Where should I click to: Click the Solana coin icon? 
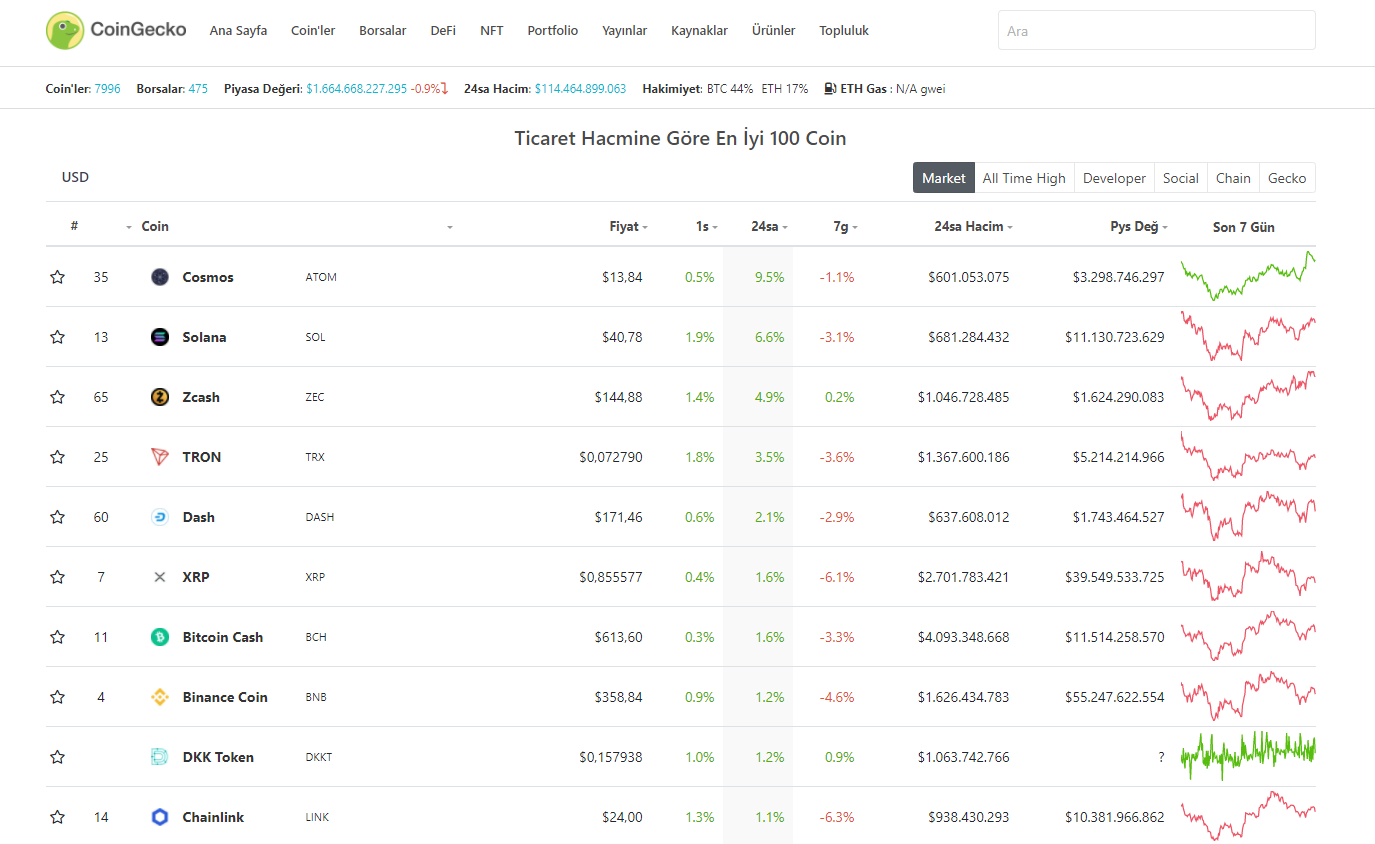(x=160, y=337)
